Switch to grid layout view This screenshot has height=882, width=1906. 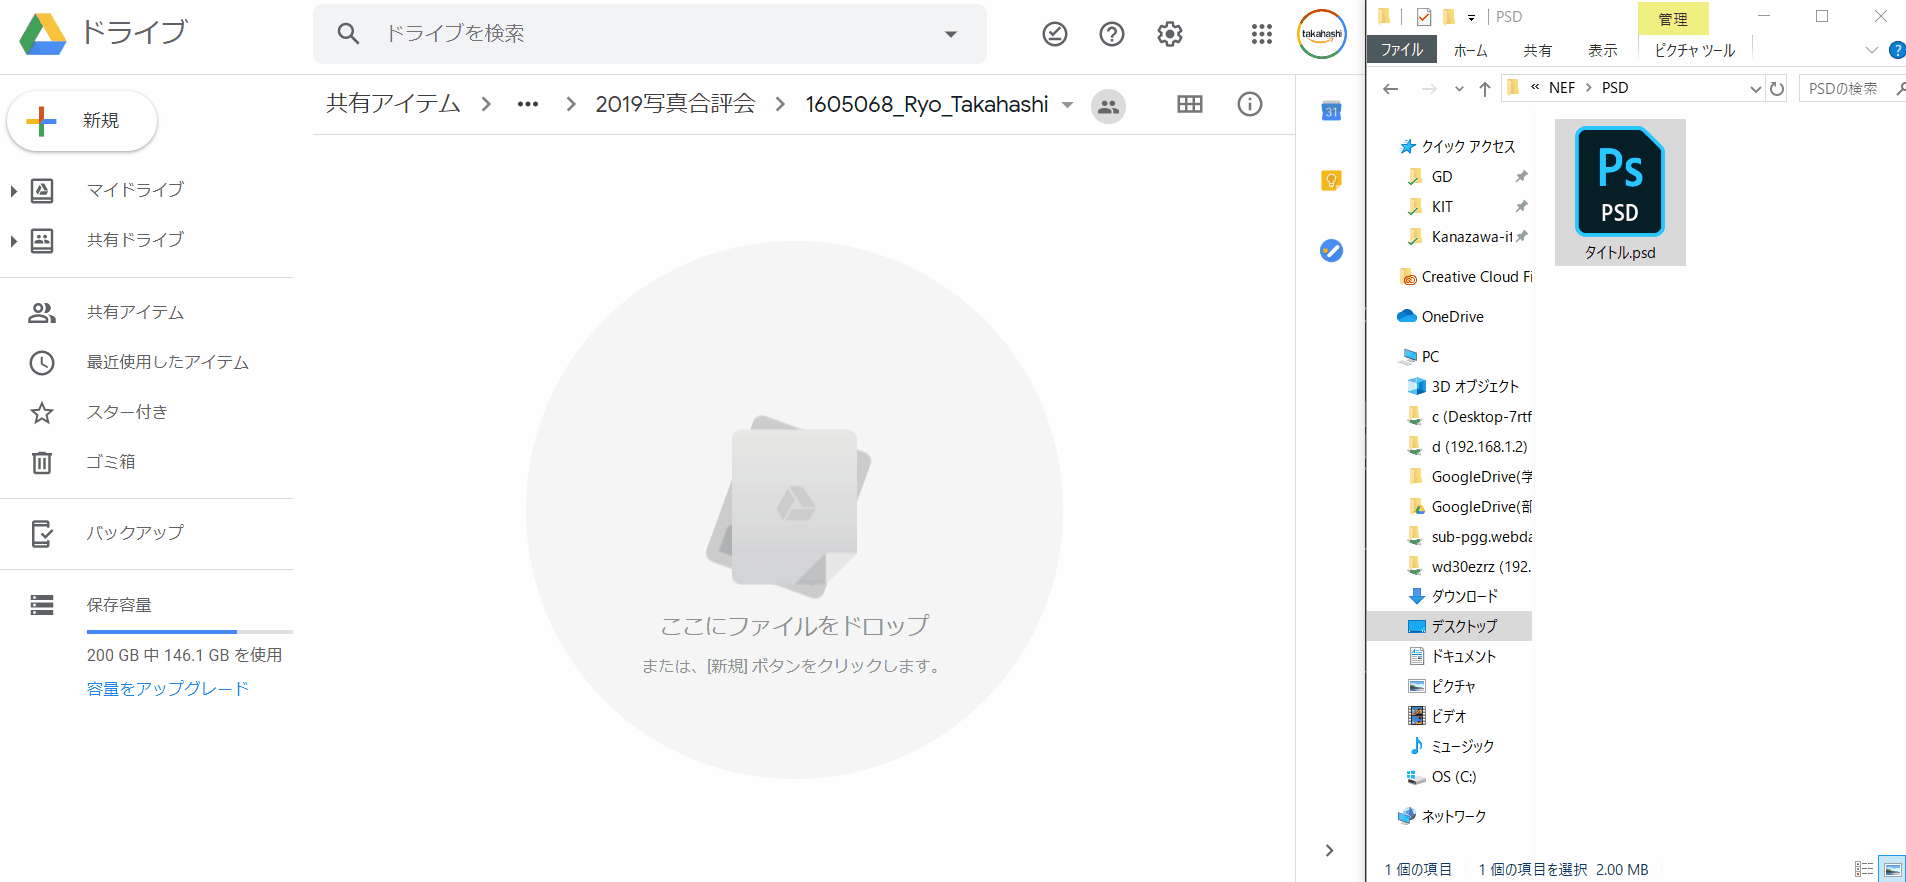click(x=1189, y=104)
